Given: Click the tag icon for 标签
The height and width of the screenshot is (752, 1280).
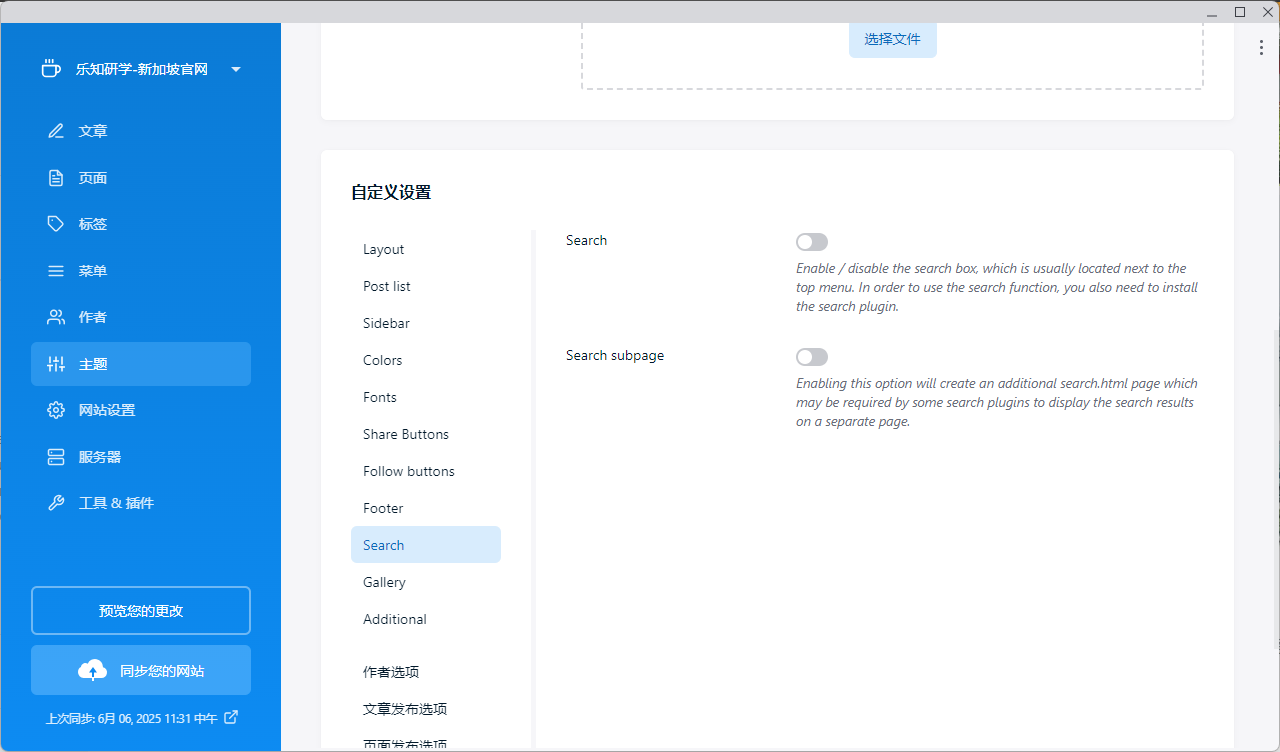Looking at the screenshot, I should (x=56, y=224).
